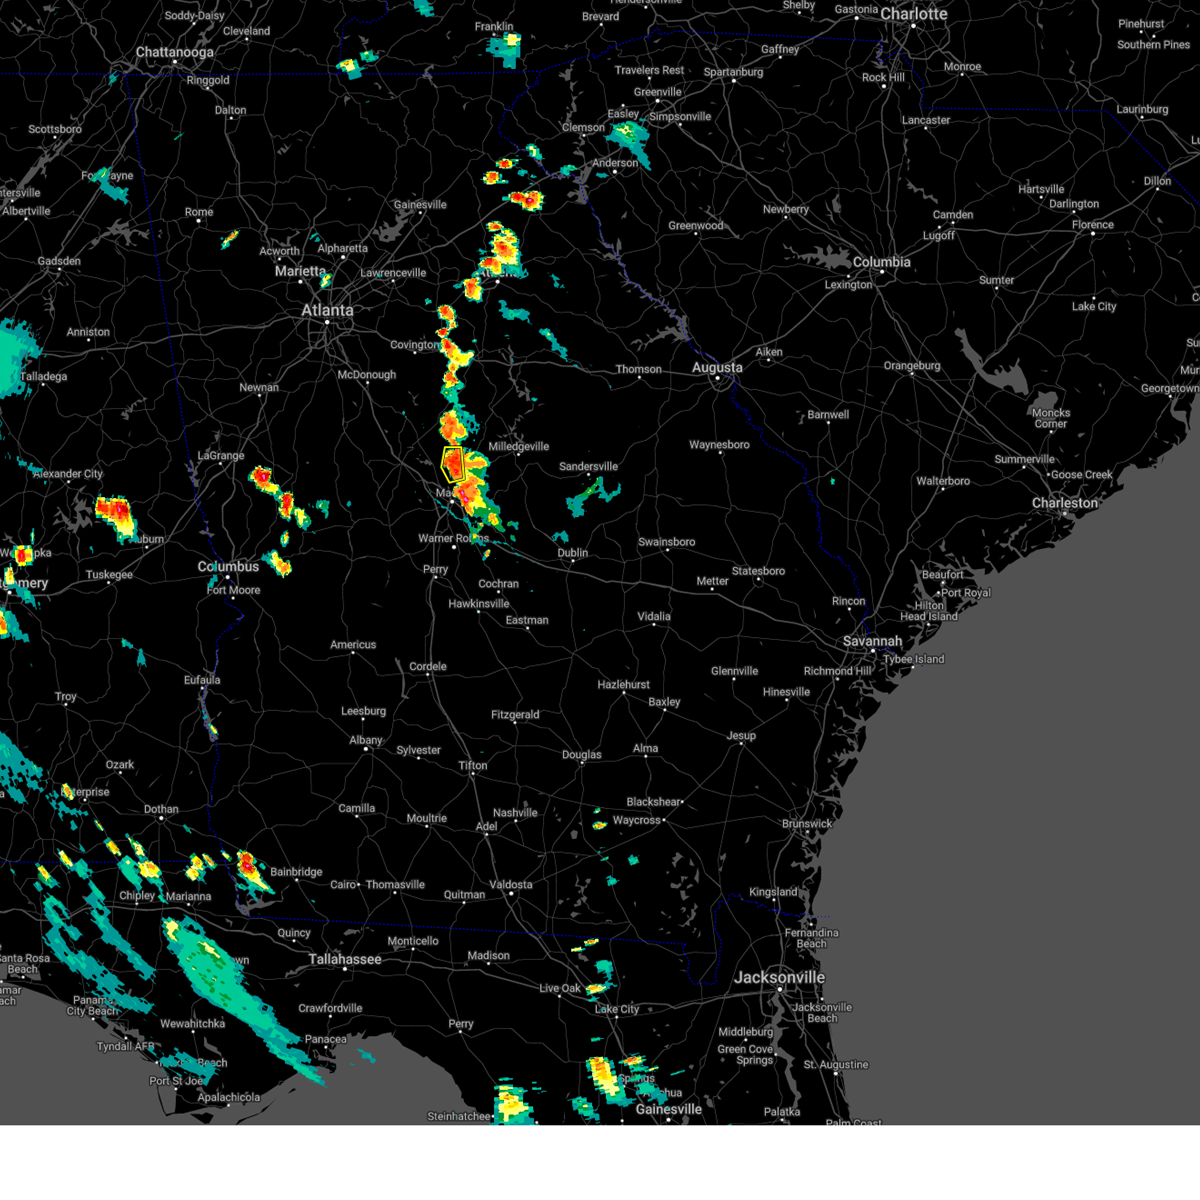Click the Waynesboro town label

point(719,445)
